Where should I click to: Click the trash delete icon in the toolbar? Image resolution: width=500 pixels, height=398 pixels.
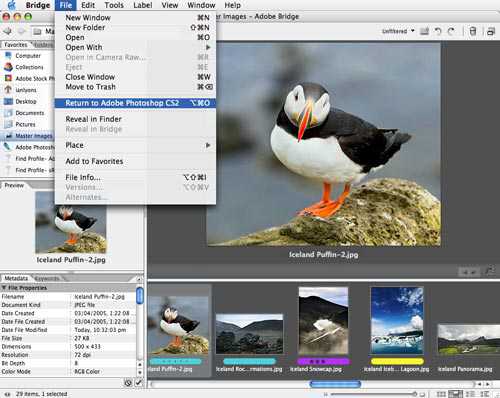[473, 31]
